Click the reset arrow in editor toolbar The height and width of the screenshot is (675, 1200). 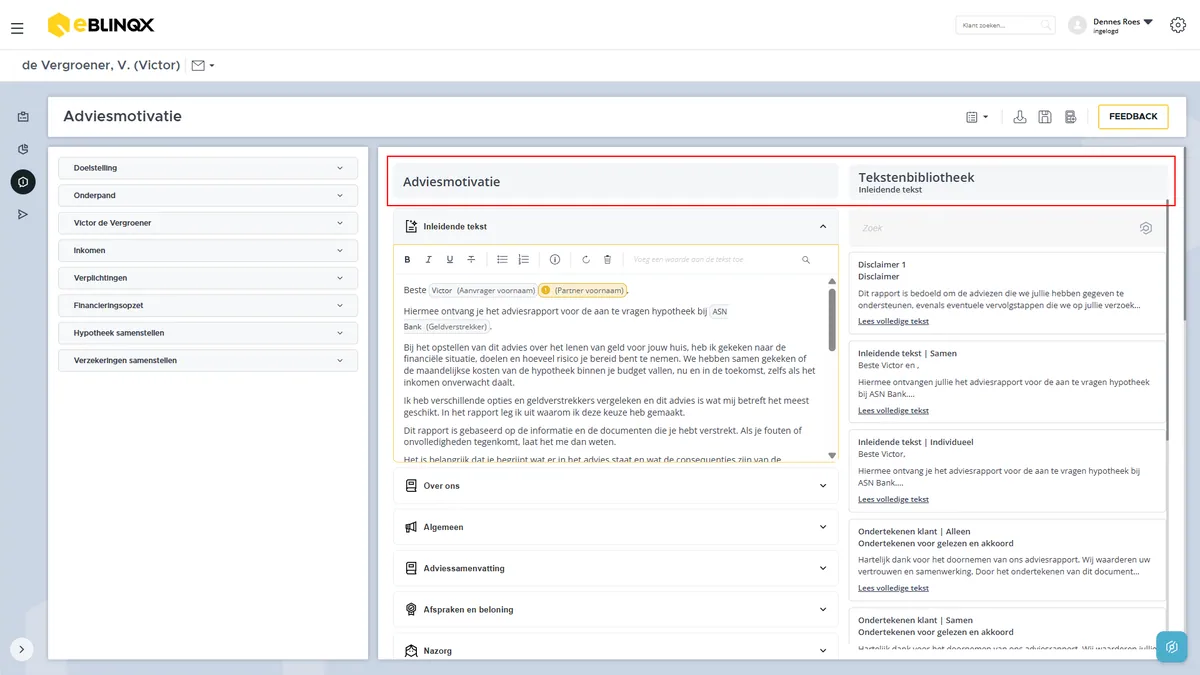coord(586,260)
